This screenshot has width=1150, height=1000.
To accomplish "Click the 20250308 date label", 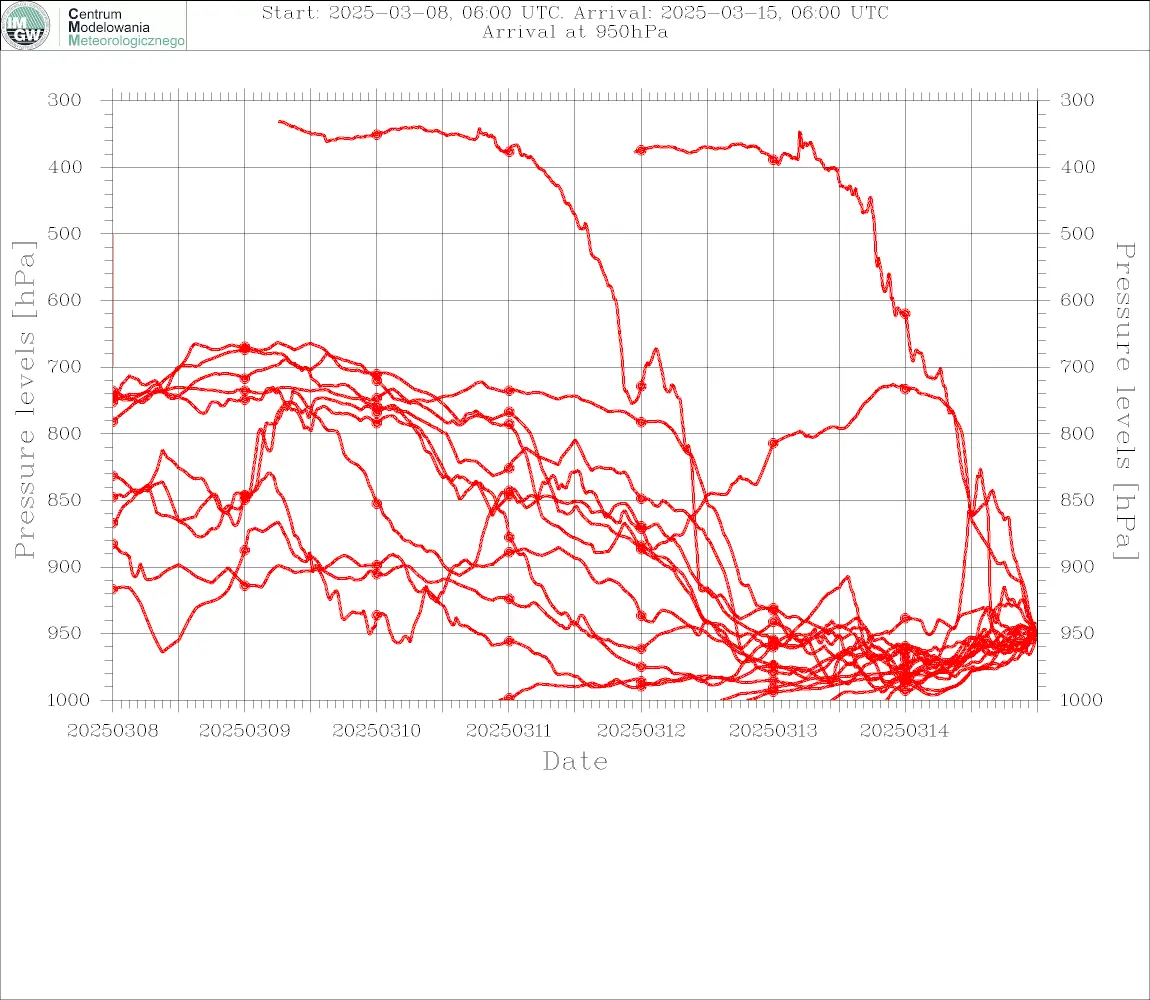I will point(112,731).
